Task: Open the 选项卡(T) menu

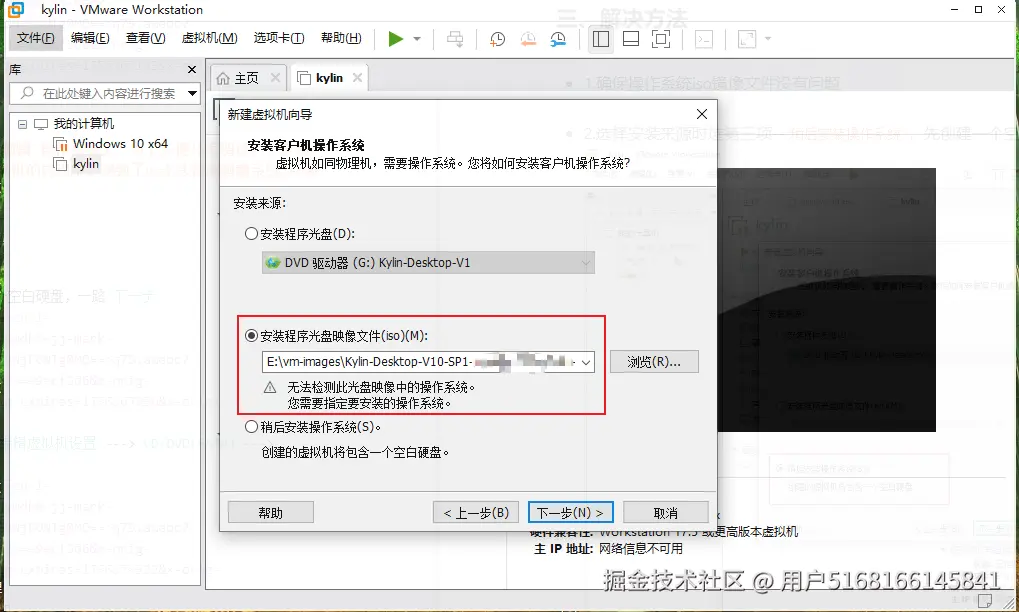Action: tap(279, 38)
